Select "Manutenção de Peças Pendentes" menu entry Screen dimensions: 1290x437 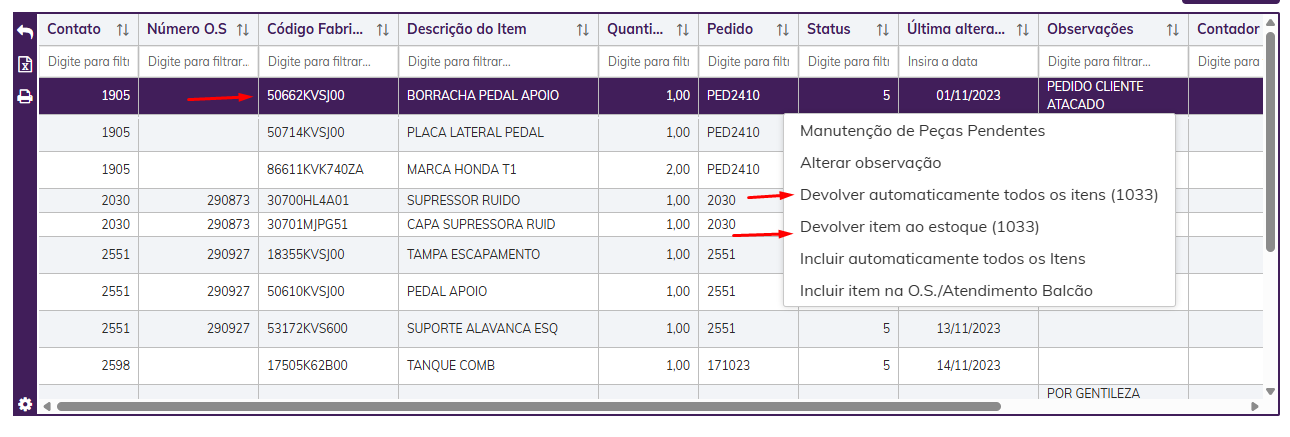coord(922,131)
